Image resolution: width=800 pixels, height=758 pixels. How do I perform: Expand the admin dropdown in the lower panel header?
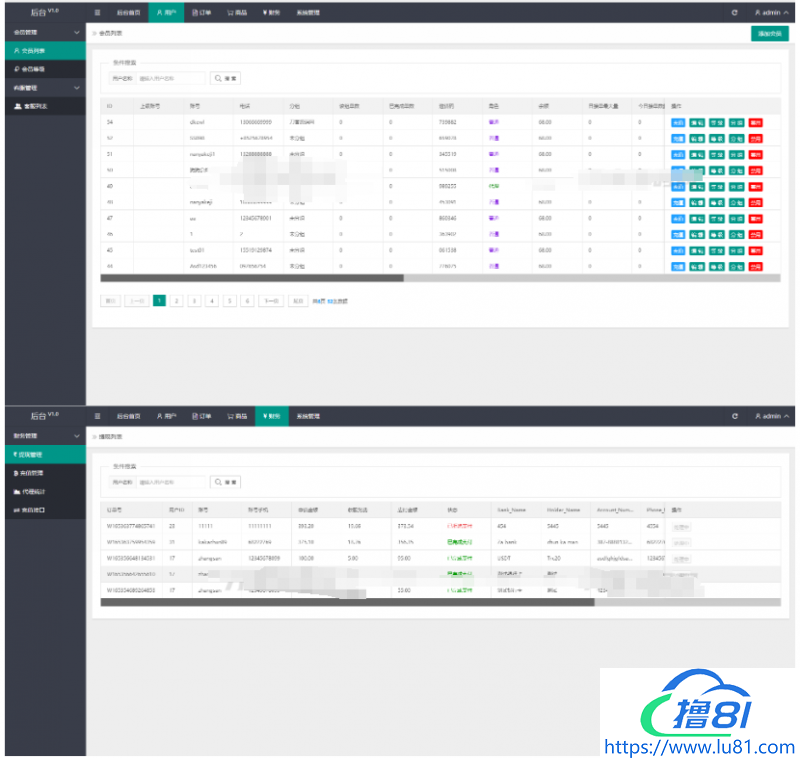tap(772, 416)
